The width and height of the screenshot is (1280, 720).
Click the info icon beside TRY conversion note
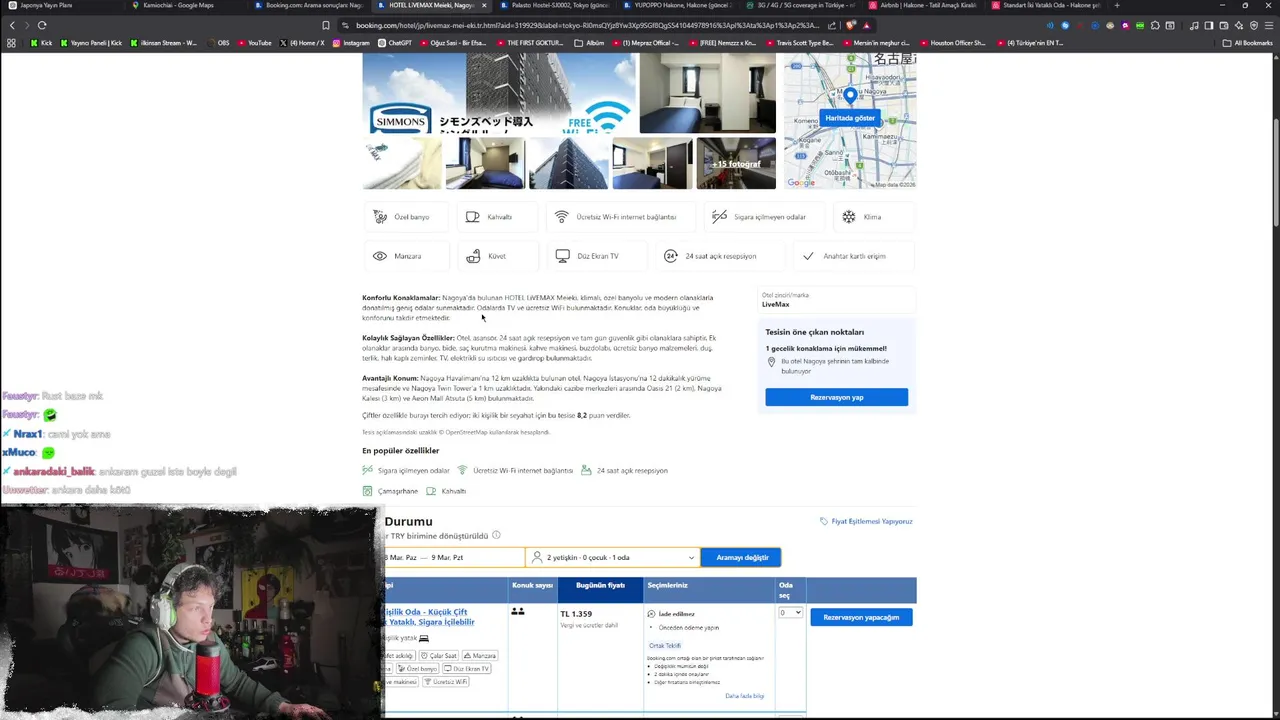[496, 535]
